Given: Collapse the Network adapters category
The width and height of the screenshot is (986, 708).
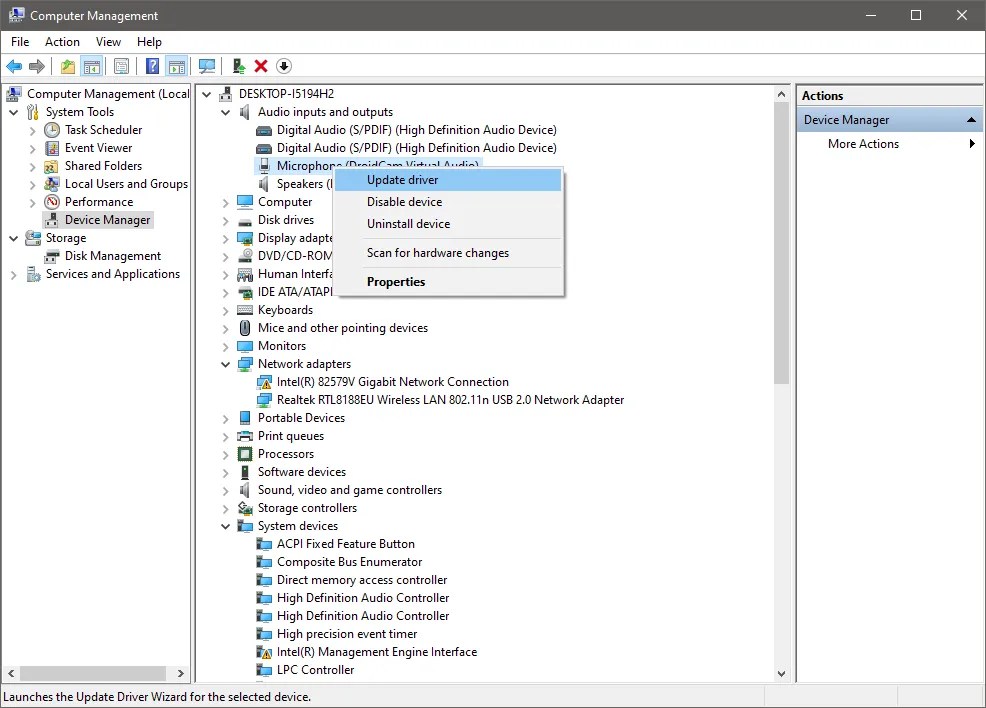Looking at the screenshot, I should pyautogui.click(x=224, y=363).
